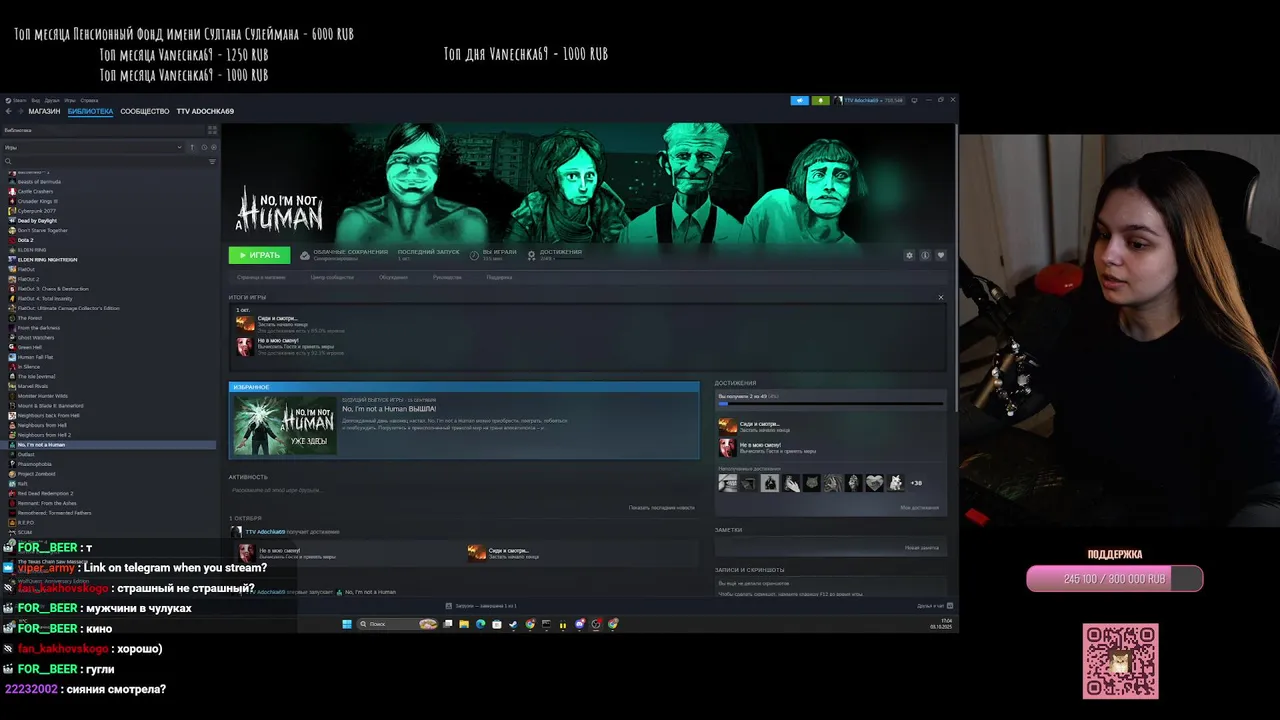Open the Windows Start button
The width and height of the screenshot is (1280, 720).
pos(347,624)
